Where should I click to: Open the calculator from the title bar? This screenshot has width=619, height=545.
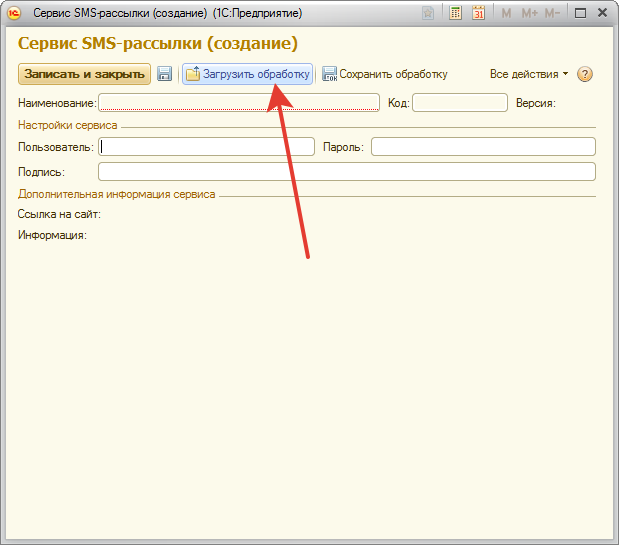click(456, 13)
